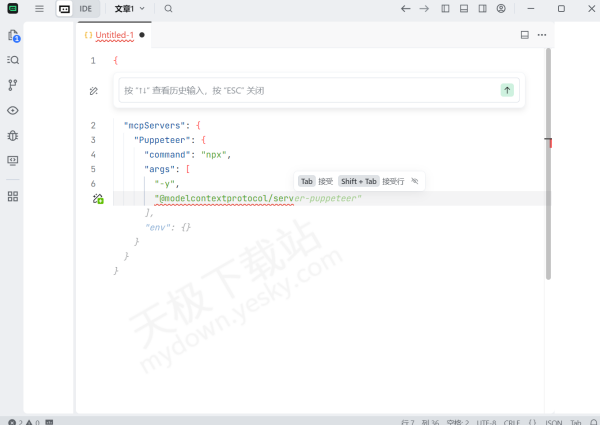Image resolution: width=600 pixels, height=425 pixels.
Task: Open the remote screen icon in sidebar
Action: (x=13, y=160)
